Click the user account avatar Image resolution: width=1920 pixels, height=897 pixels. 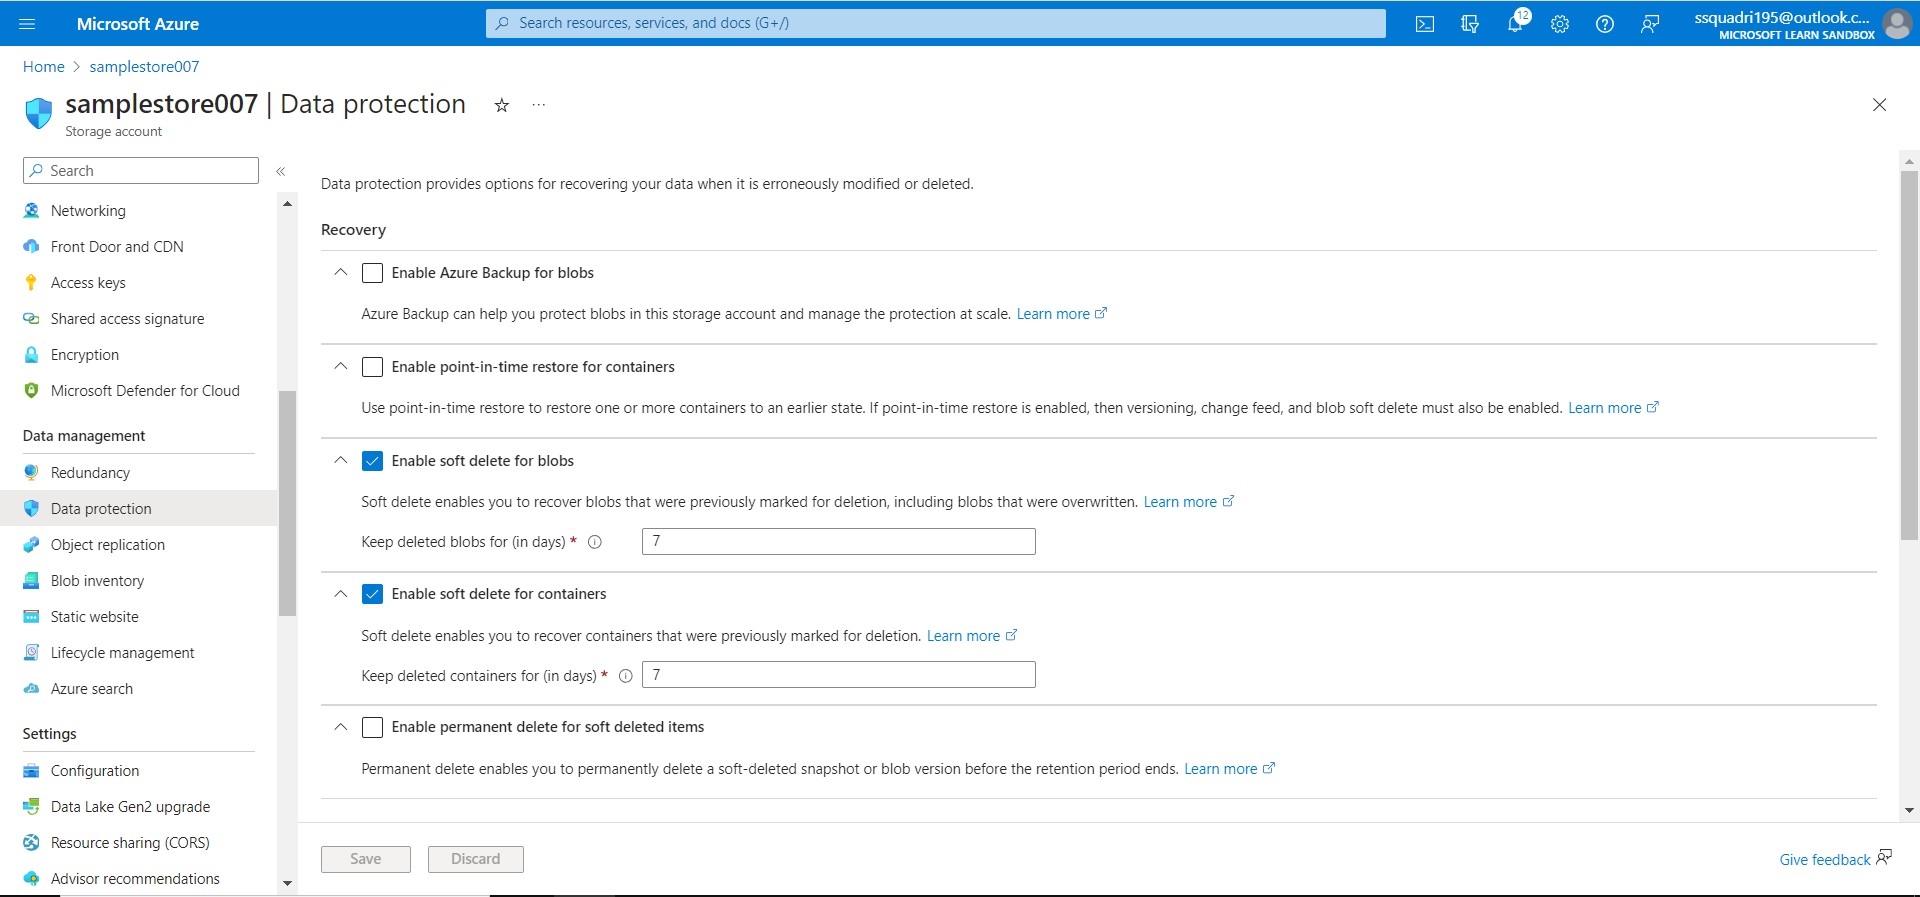1897,23
